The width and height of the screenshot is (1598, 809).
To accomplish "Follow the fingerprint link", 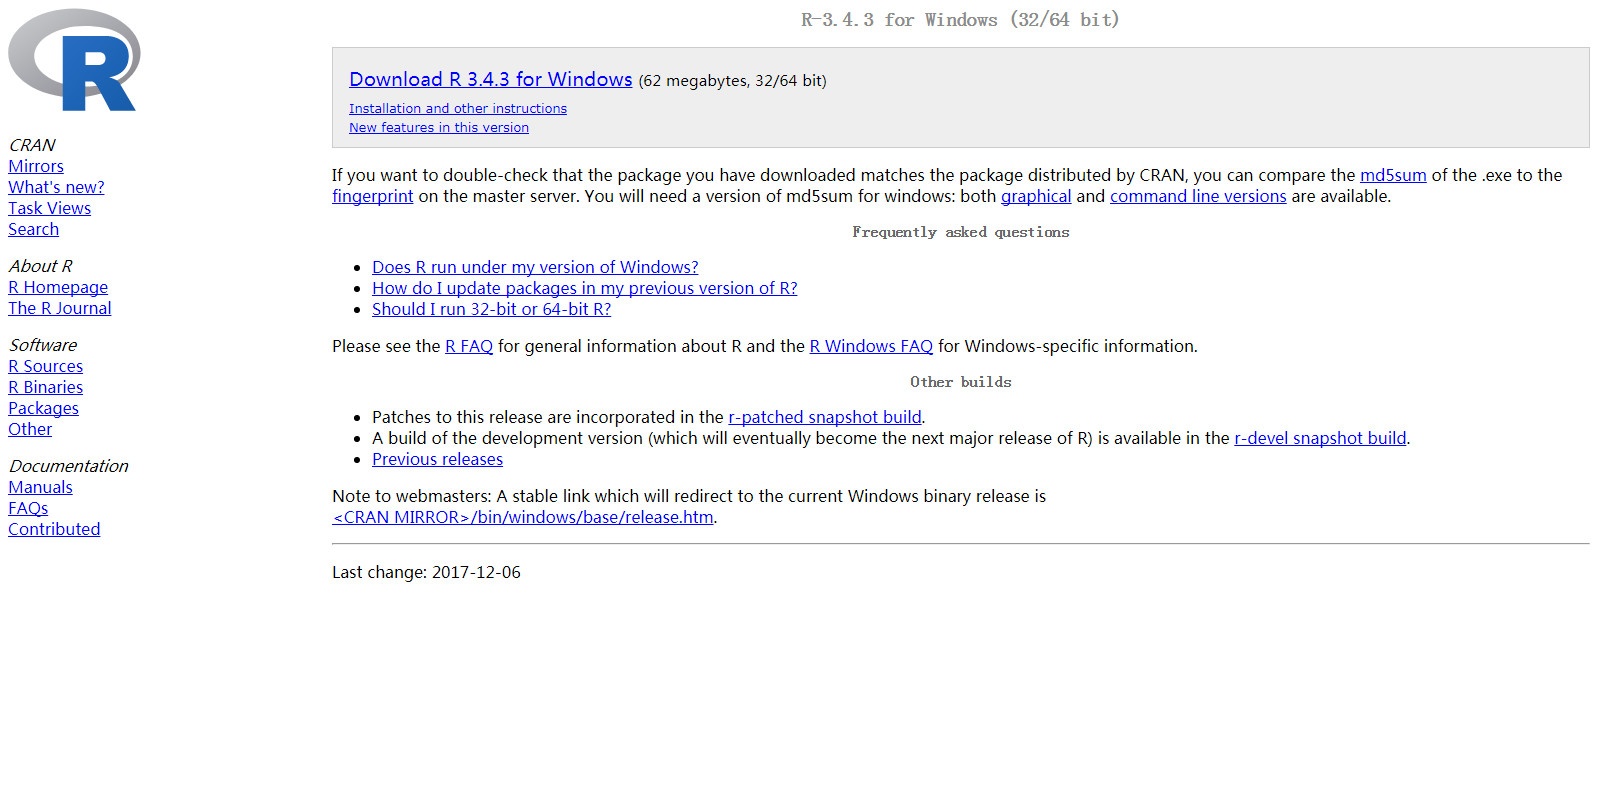I will [x=372, y=196].
